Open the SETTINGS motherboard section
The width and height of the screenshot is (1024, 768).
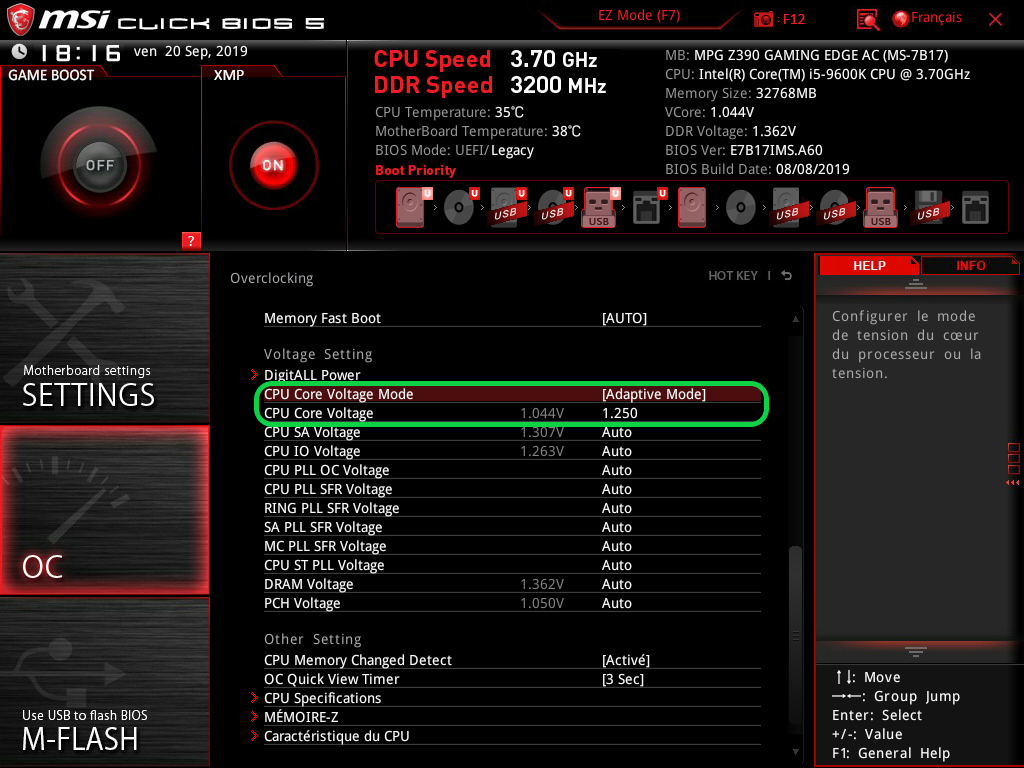[x=104, y=338]
